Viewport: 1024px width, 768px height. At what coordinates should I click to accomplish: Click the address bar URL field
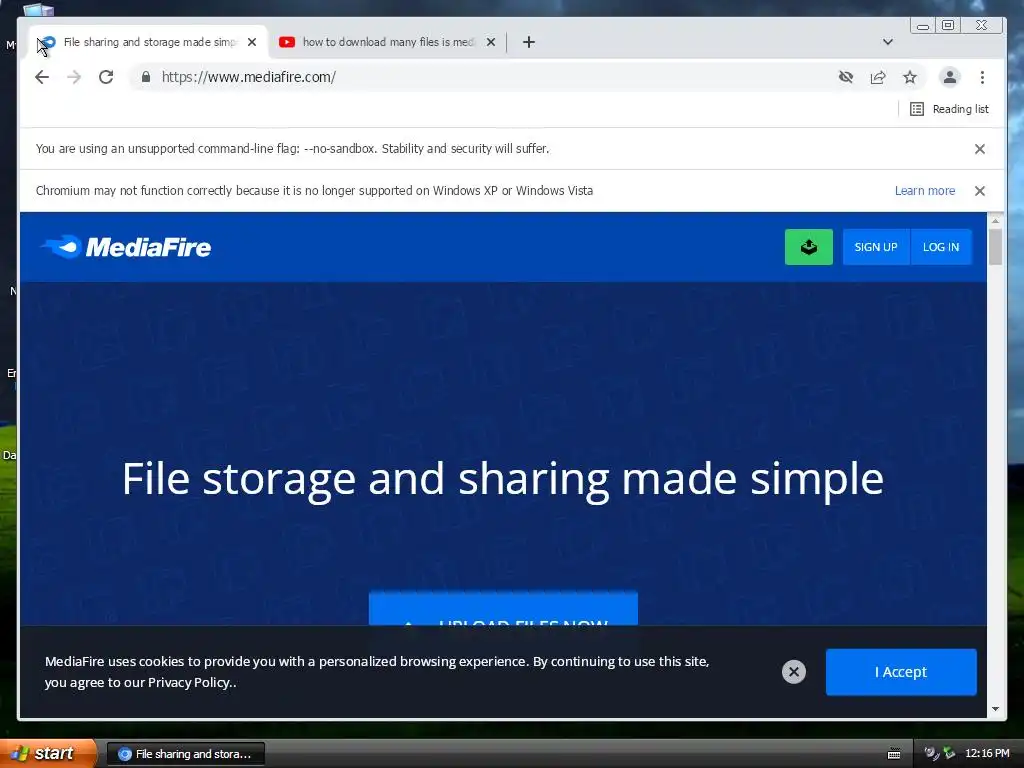[483, 77]
